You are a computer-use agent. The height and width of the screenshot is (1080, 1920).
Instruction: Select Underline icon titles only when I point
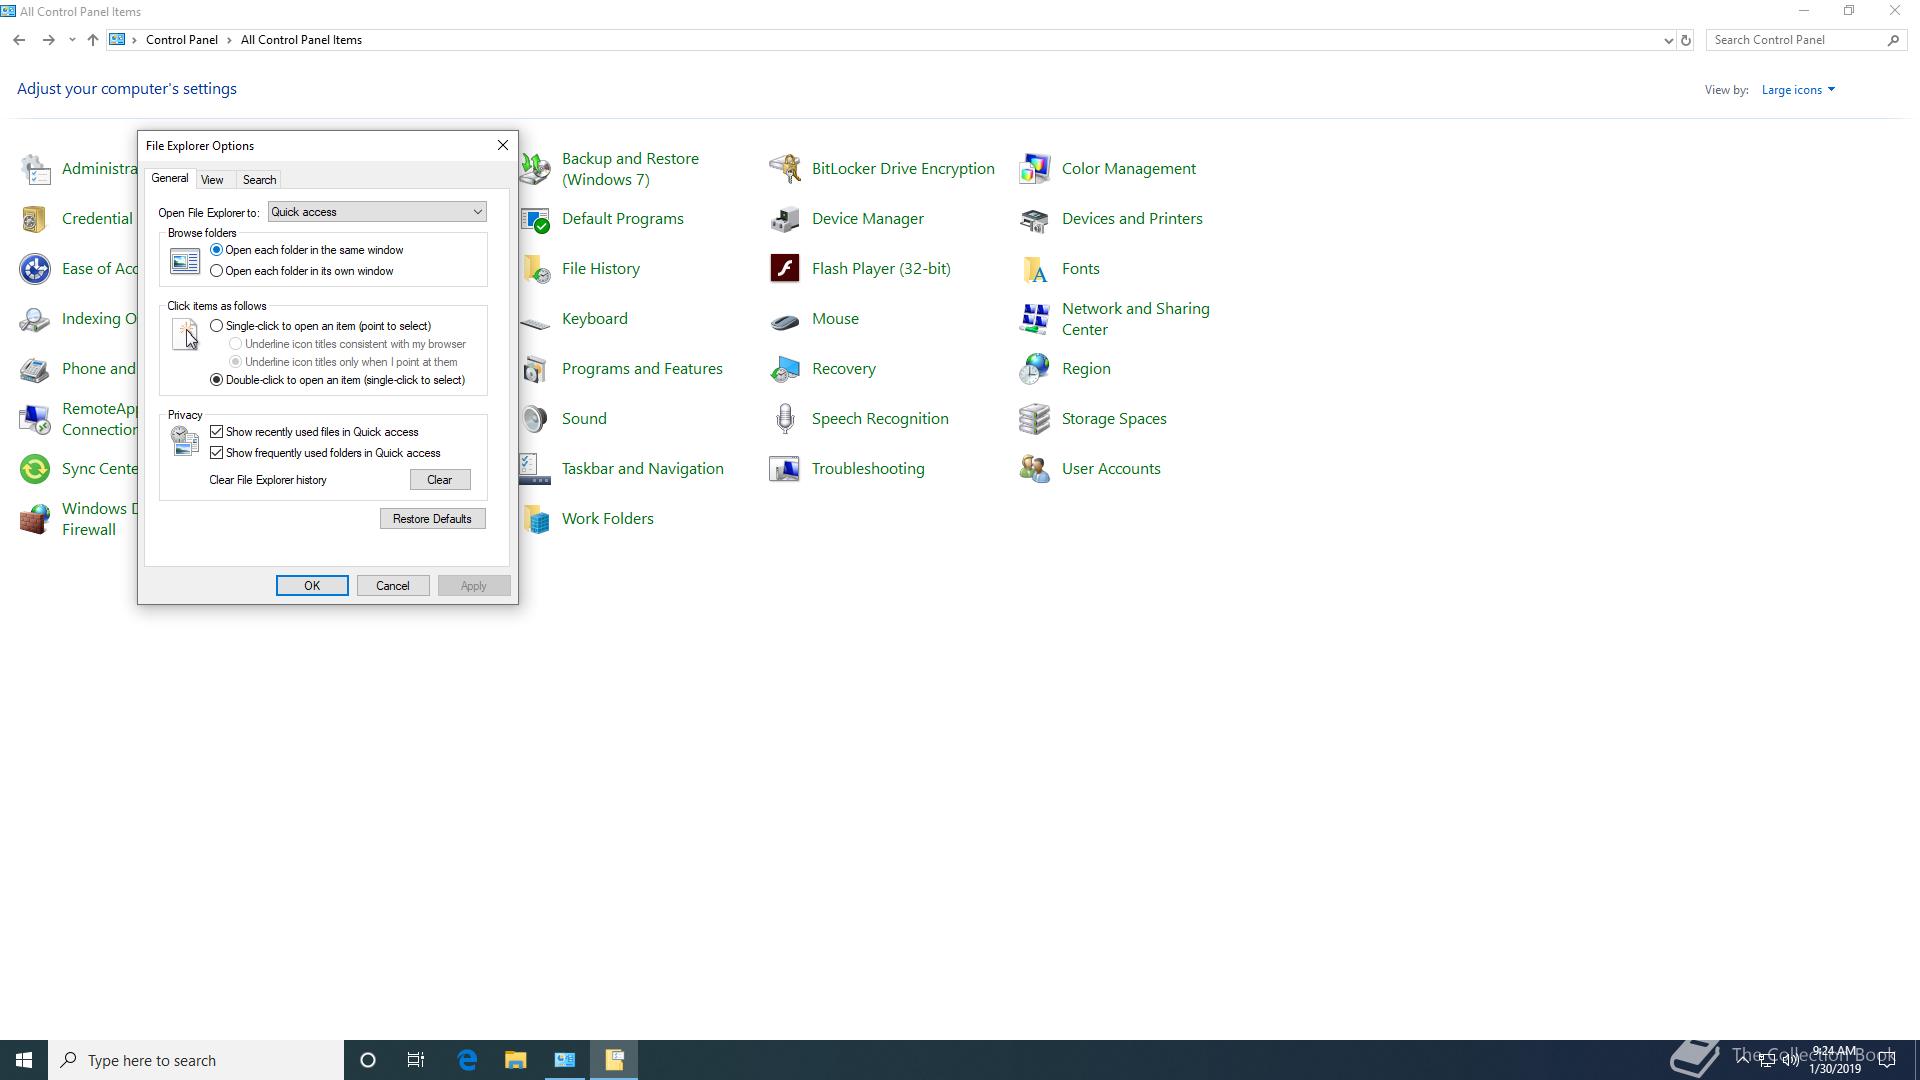[x=344, y=362]
